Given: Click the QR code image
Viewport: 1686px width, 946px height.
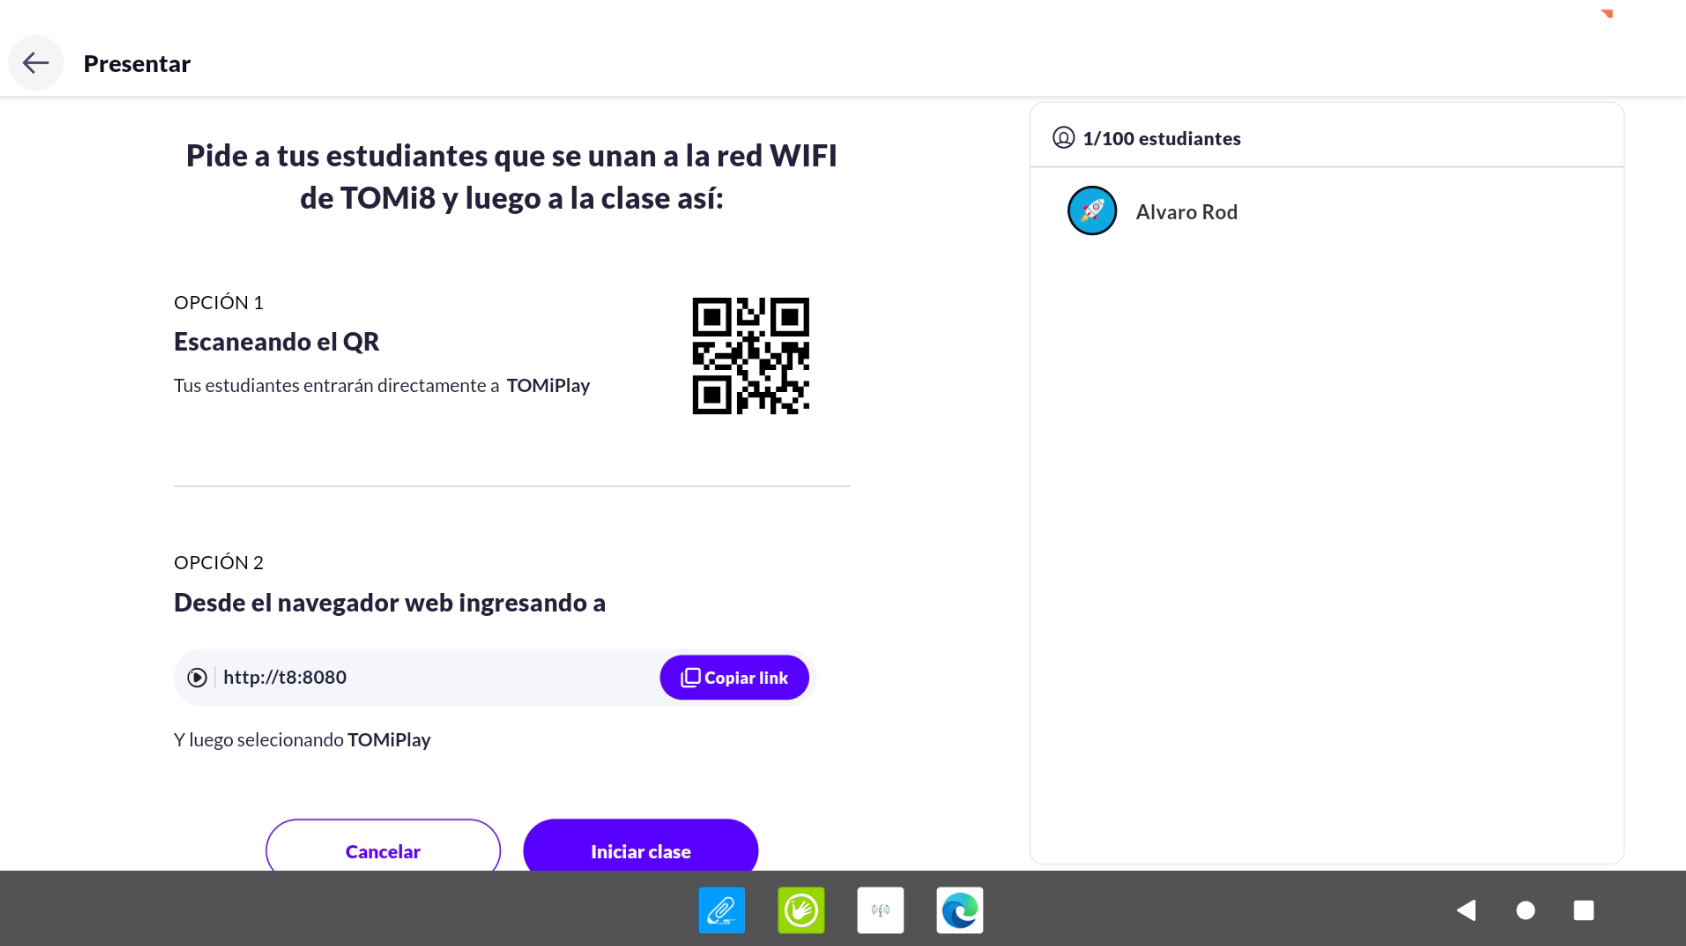Looking at the screenshot, I should tap(750, 356).
